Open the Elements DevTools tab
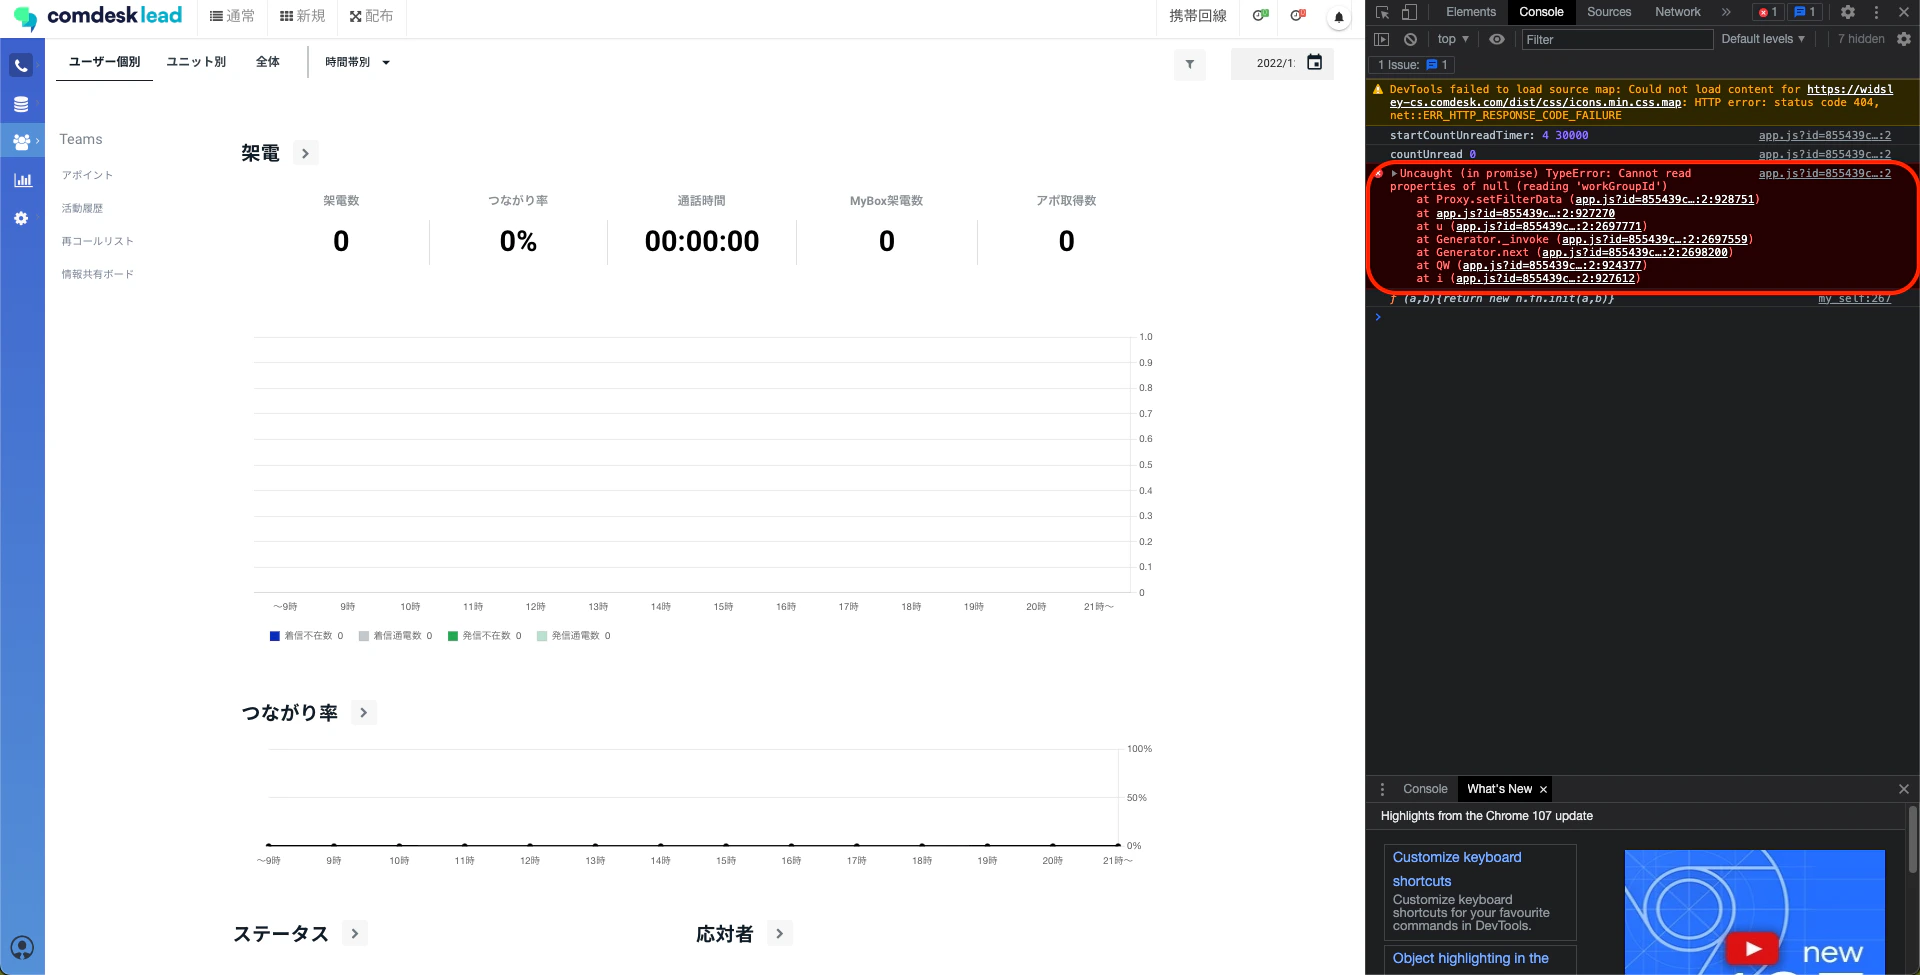The image size is (1920, 975). pos(1471,12)
